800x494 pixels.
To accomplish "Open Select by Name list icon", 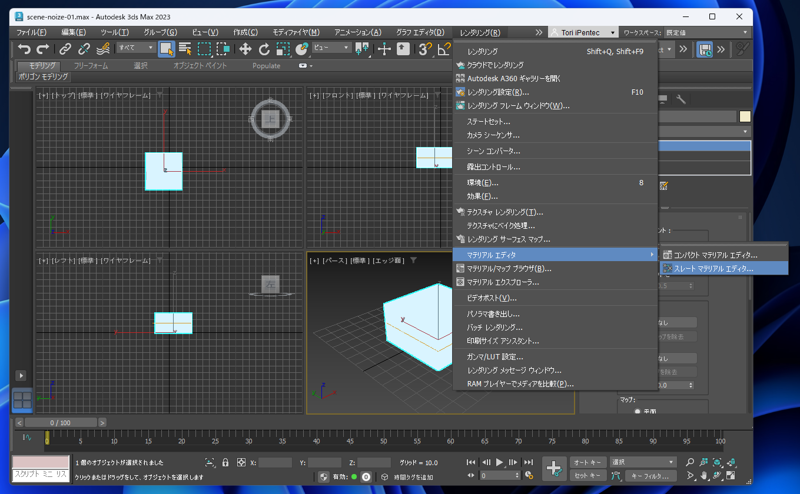I will (185, 49).
